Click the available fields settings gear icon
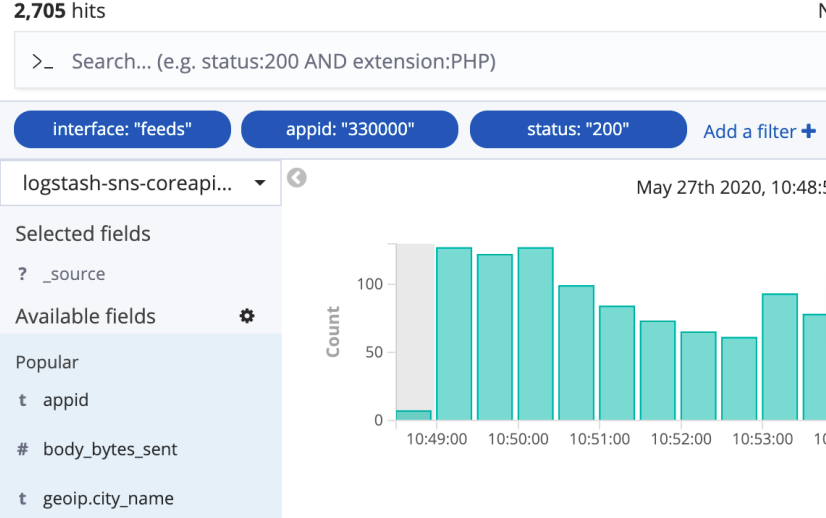 tap(247, 316)
